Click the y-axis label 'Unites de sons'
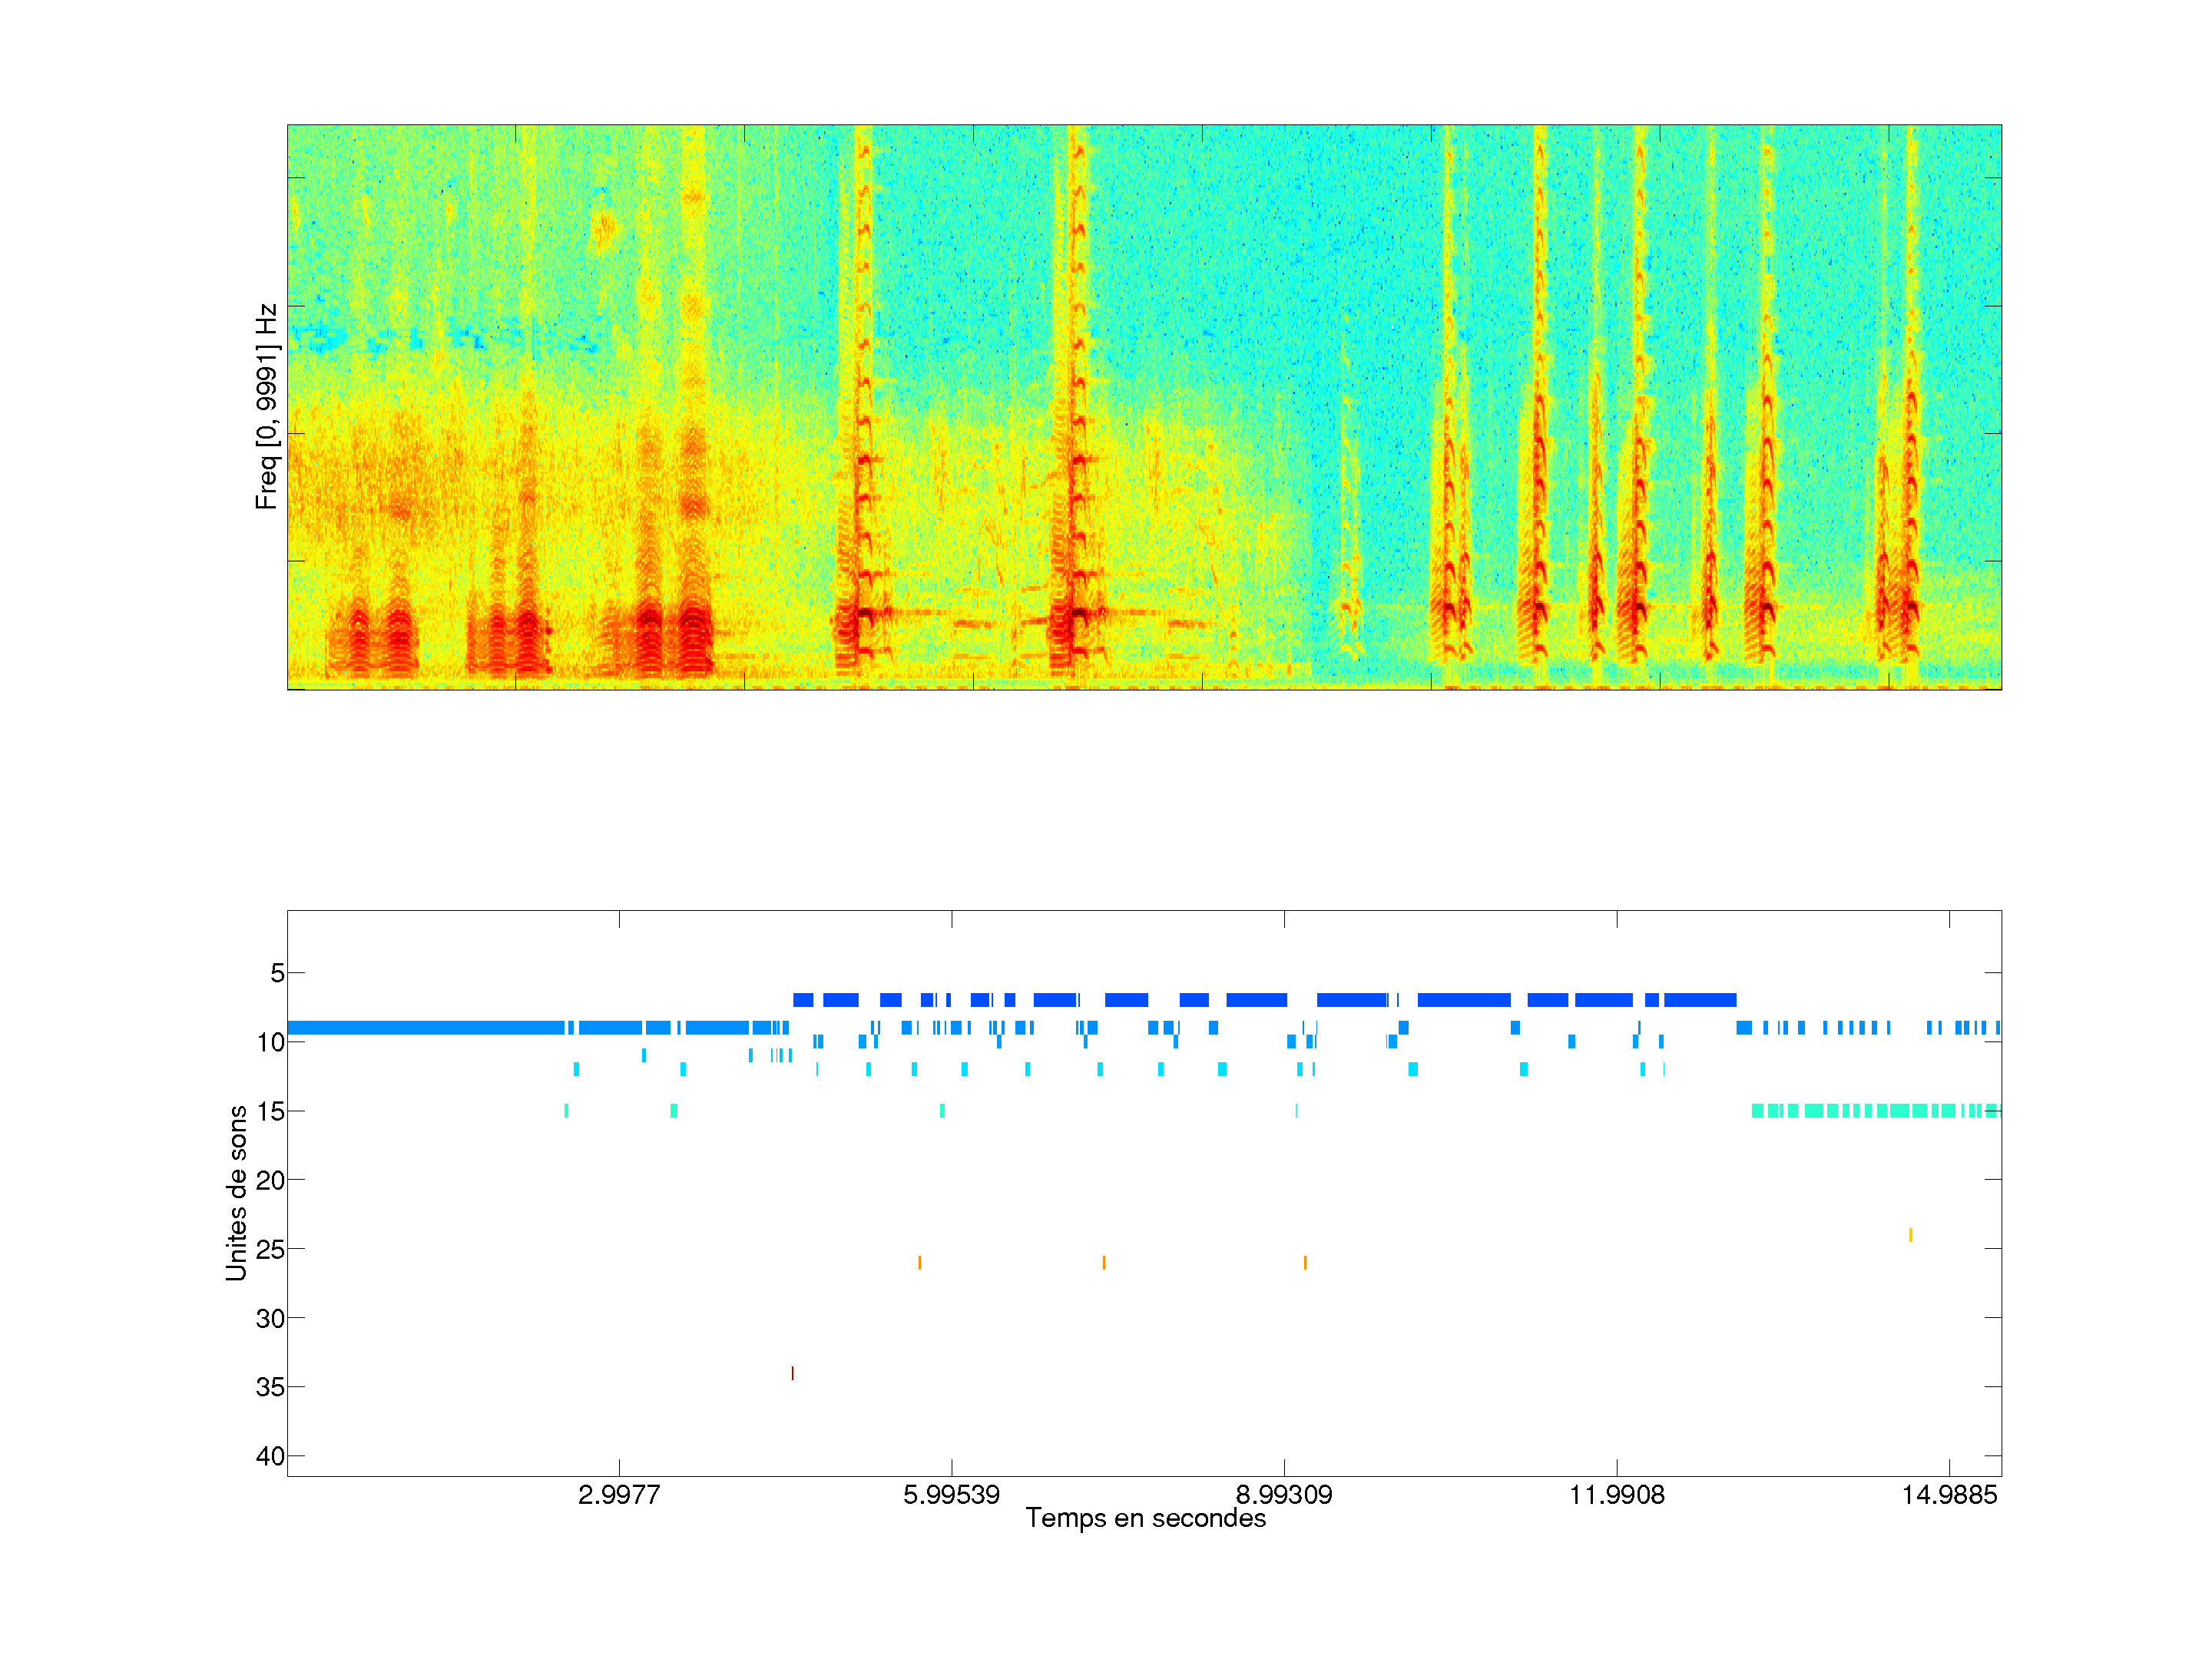The height and width of the screenshot is (1659, 2212). tap(236, 1193)
